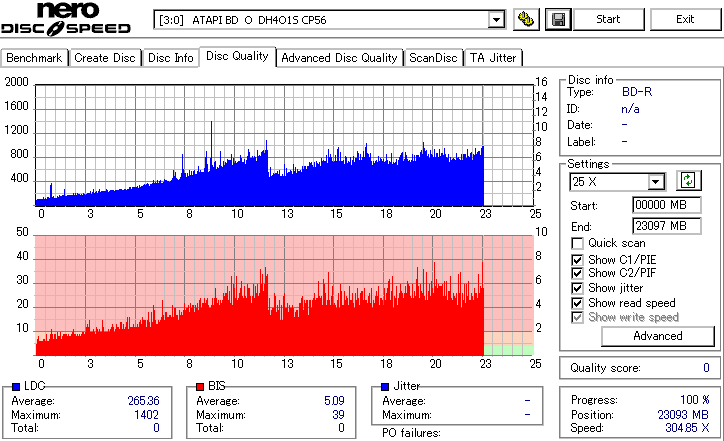The image size is (724, 441).
Task: Toggle the Show C2/PIF checkbox
Action: 577,273
